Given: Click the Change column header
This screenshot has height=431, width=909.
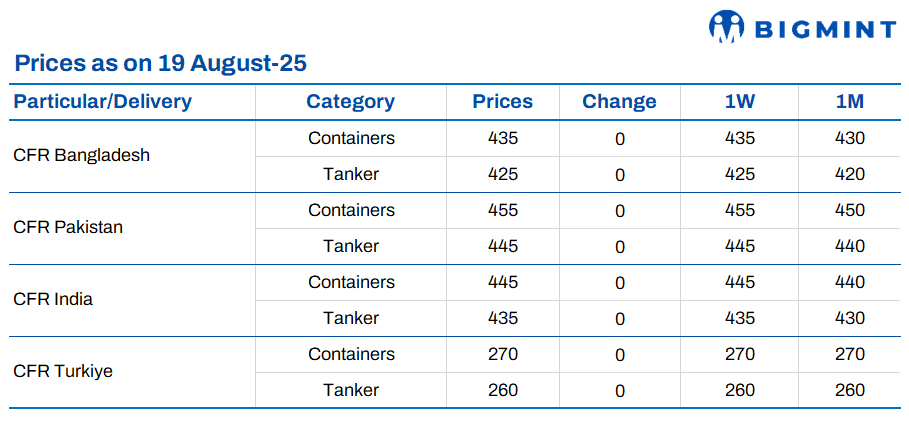Looking at the screenshot, I should [x=619, y=101].
